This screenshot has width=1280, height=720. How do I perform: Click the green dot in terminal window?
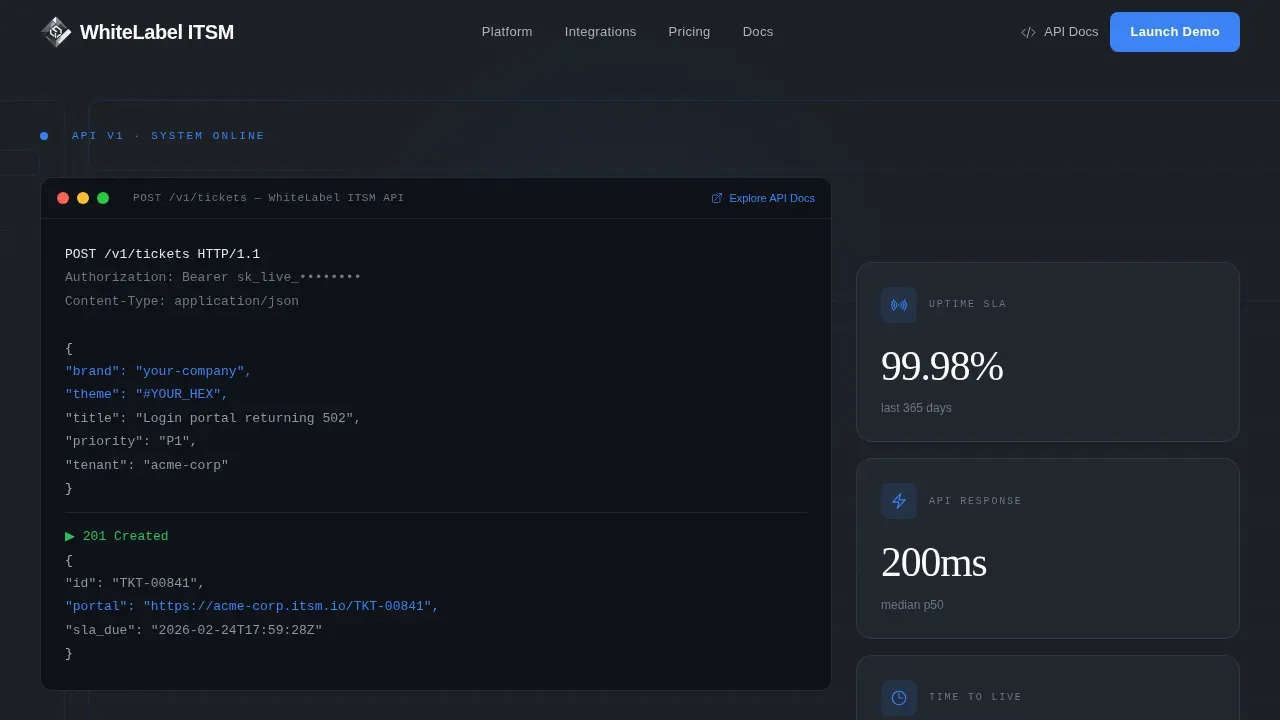(x=103, y=198)
